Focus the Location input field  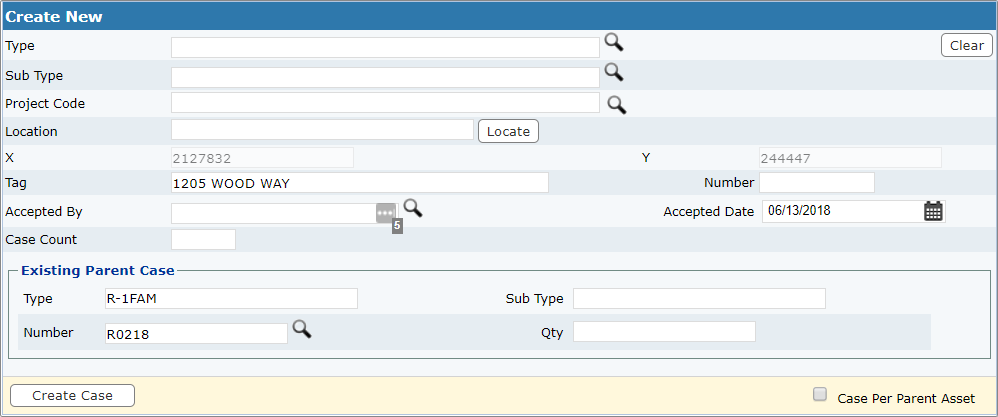[323, 130]
